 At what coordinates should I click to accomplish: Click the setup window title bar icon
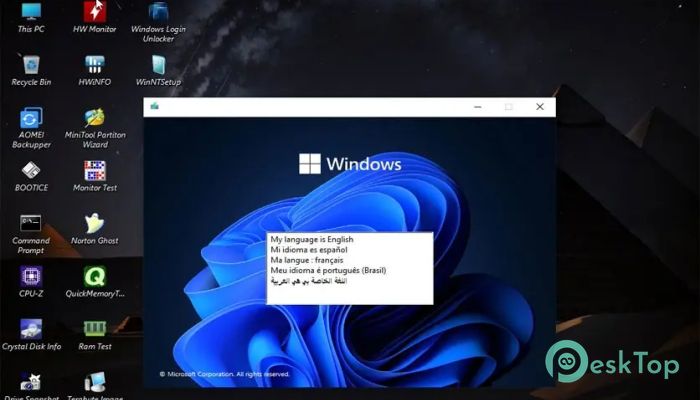(154, 106)
